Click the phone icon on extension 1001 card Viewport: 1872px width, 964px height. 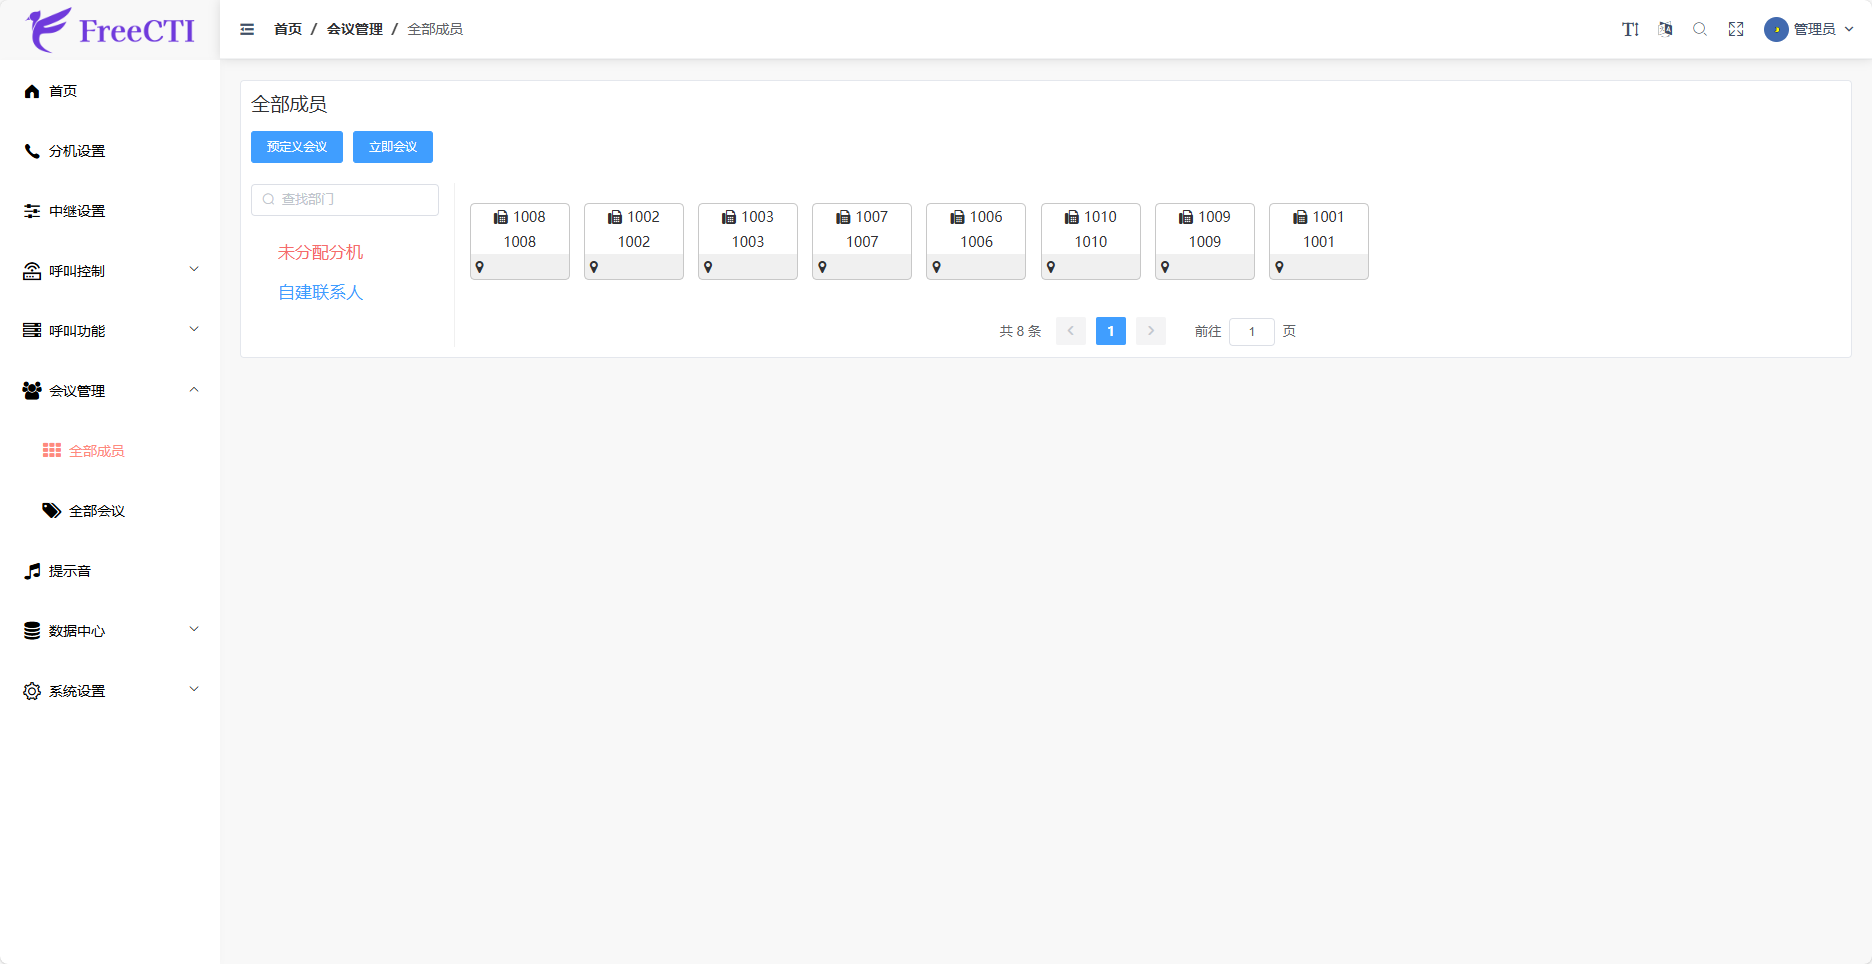(1300, 217)
